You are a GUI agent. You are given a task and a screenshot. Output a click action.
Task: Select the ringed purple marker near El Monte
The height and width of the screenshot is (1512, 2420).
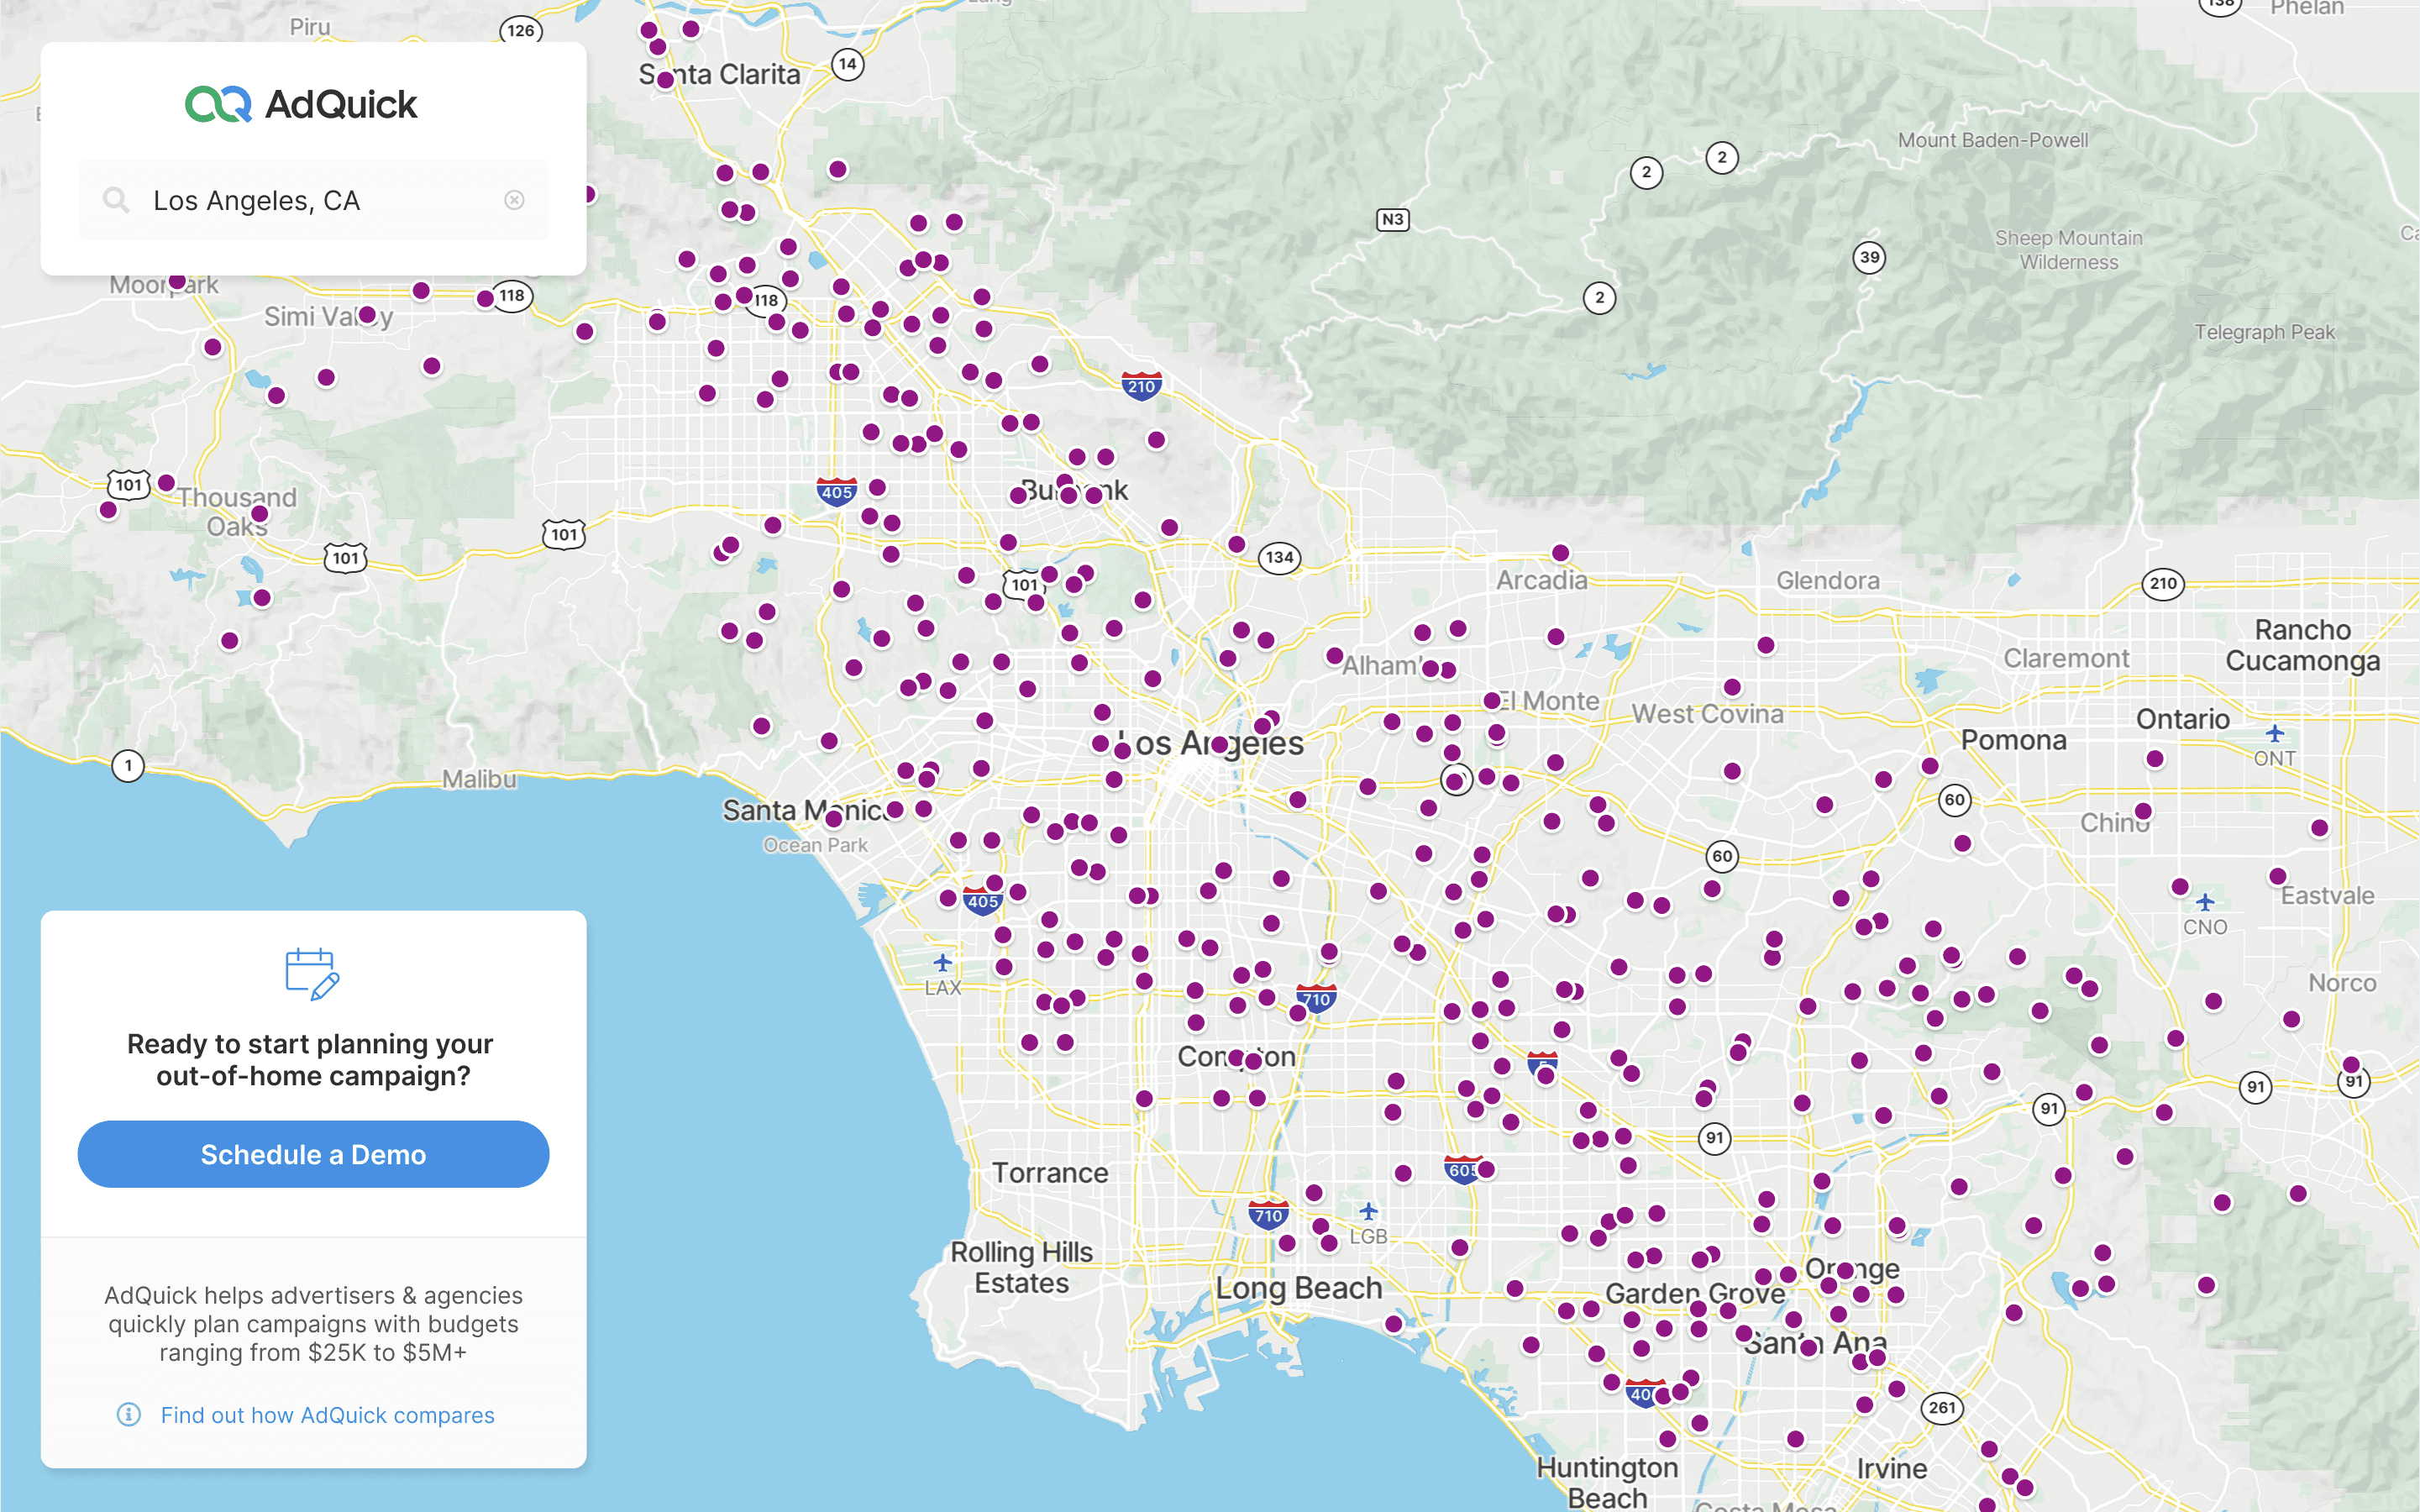1456,780
